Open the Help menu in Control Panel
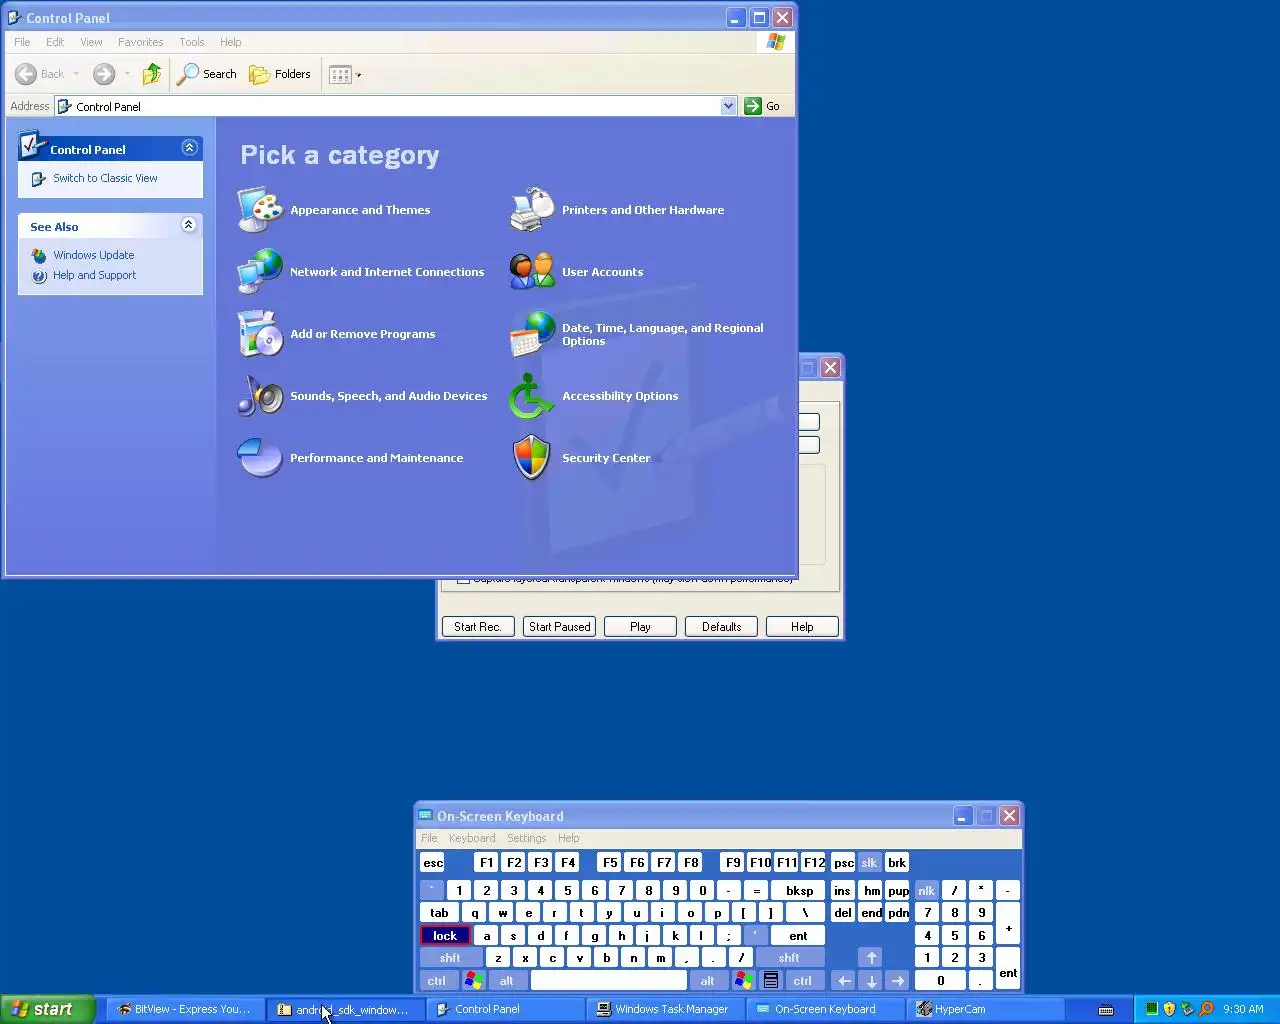The width and height of the screenshot is (1280, 1024). [x=231, y=42]
